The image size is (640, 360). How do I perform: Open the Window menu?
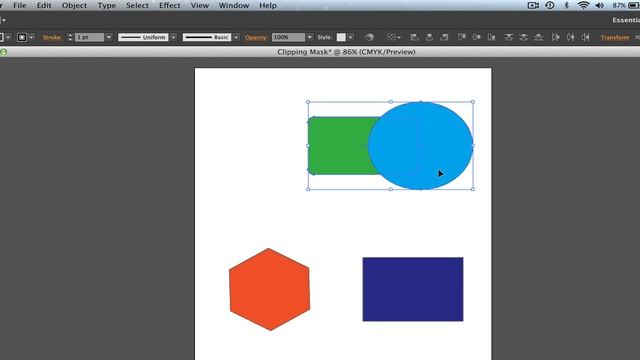[234, 5]
